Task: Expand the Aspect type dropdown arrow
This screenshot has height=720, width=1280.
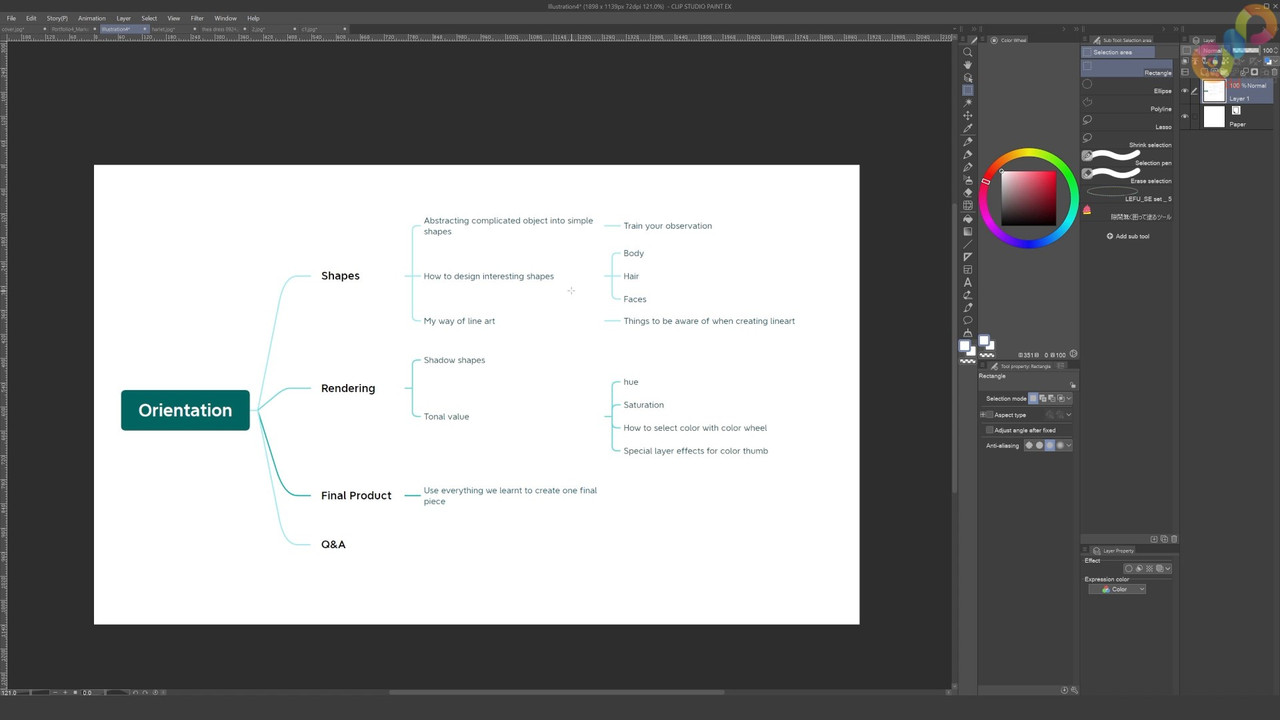Action: pyautogui.click(x=1069, y=414)
